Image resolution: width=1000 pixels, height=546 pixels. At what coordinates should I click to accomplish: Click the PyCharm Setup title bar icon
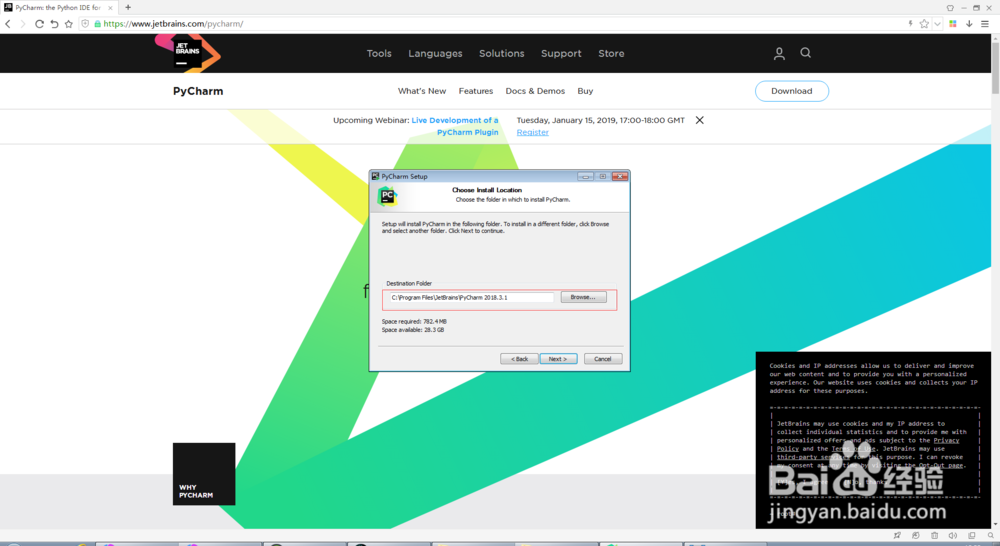(x=376, y=177)
